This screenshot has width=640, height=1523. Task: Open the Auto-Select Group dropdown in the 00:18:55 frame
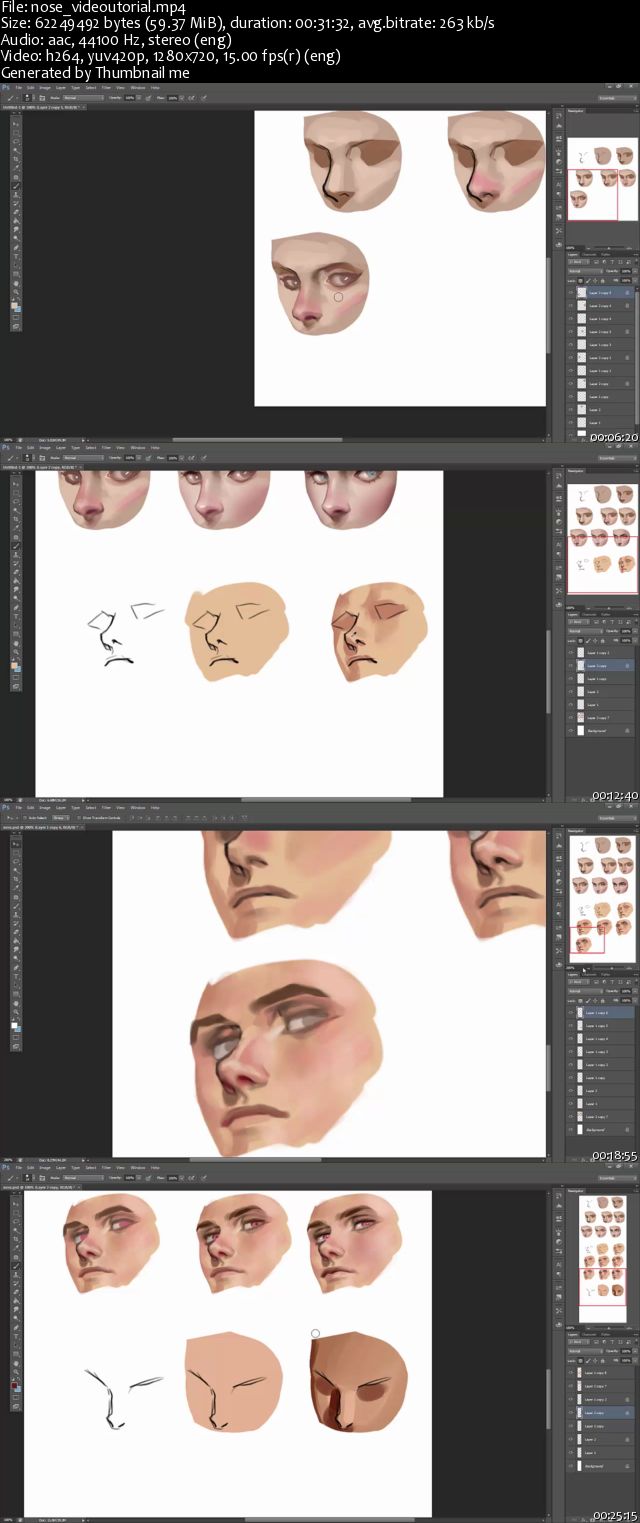click(61, 818)
